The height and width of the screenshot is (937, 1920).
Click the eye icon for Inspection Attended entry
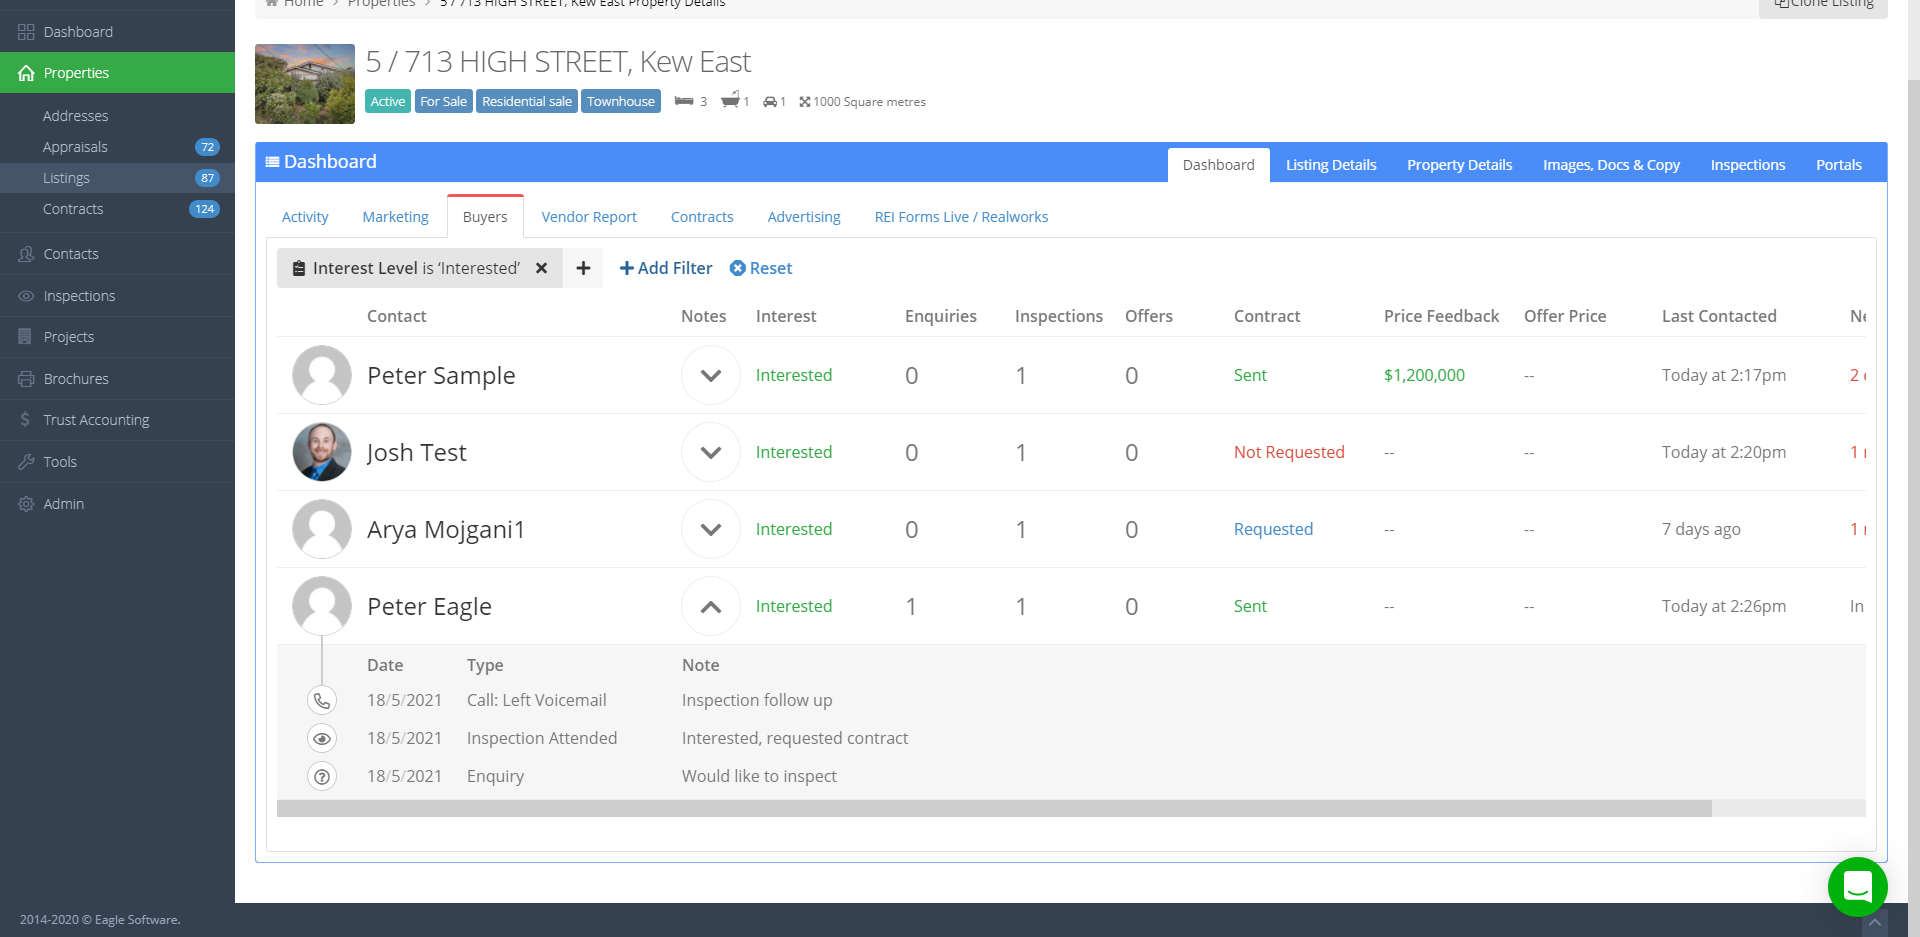click(322, 739)
